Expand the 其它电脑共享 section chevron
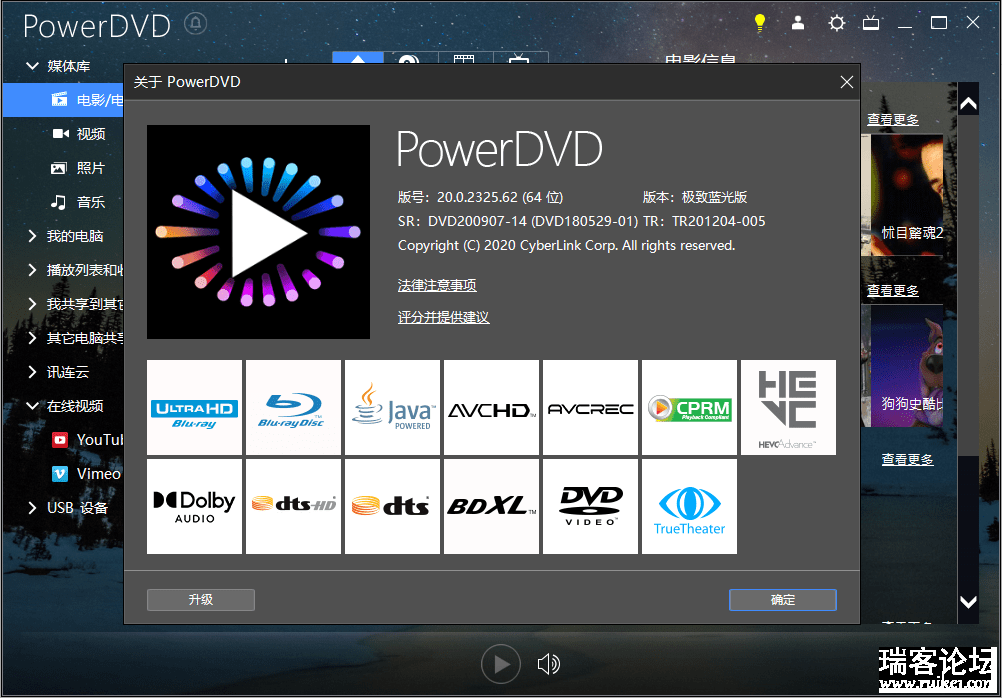 coord(32,337)
